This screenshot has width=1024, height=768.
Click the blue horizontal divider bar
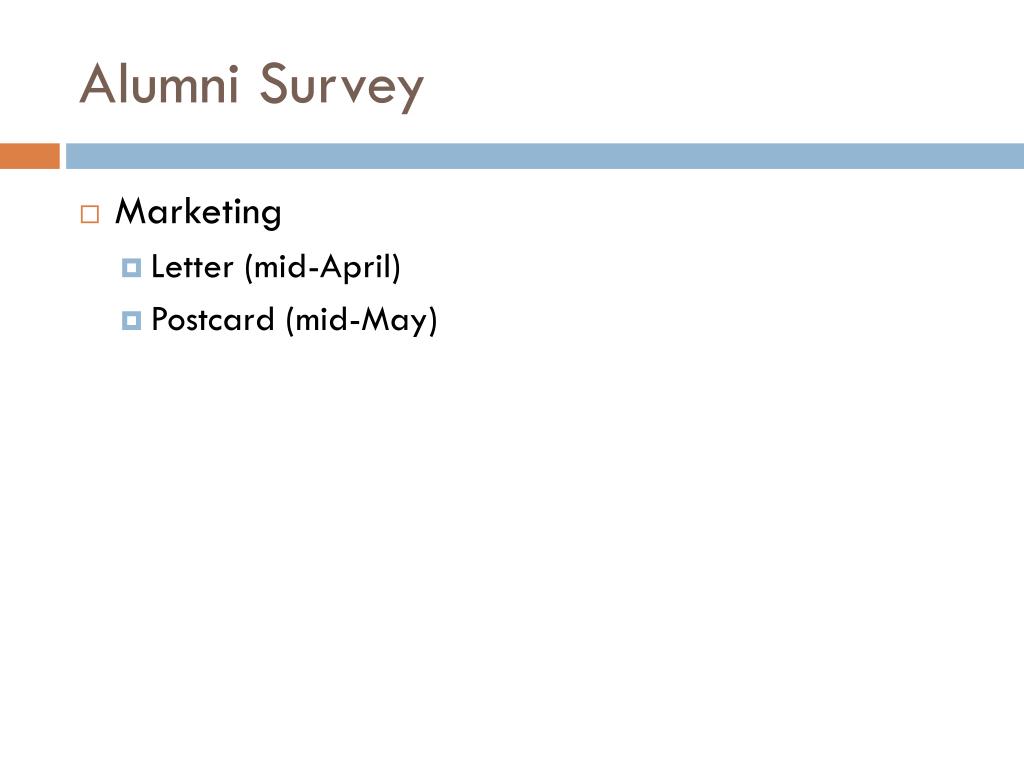(x=545, y=156)
